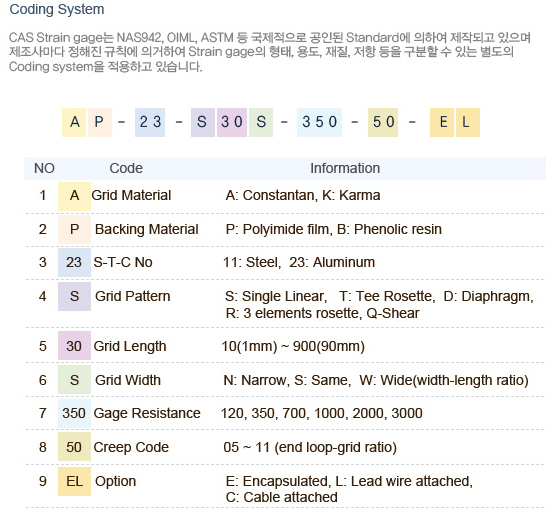Click the Gage Resistance code cell '350'
Image resolution: width=555 pixels, height=532 pixels.
coord(74,413)
